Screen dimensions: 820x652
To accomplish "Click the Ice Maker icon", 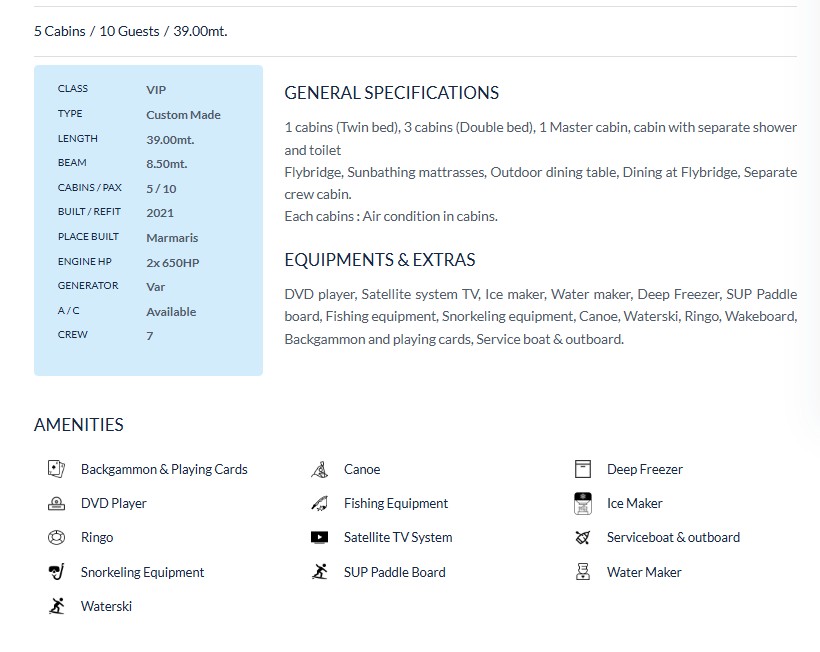I will (x=583, y=503).
